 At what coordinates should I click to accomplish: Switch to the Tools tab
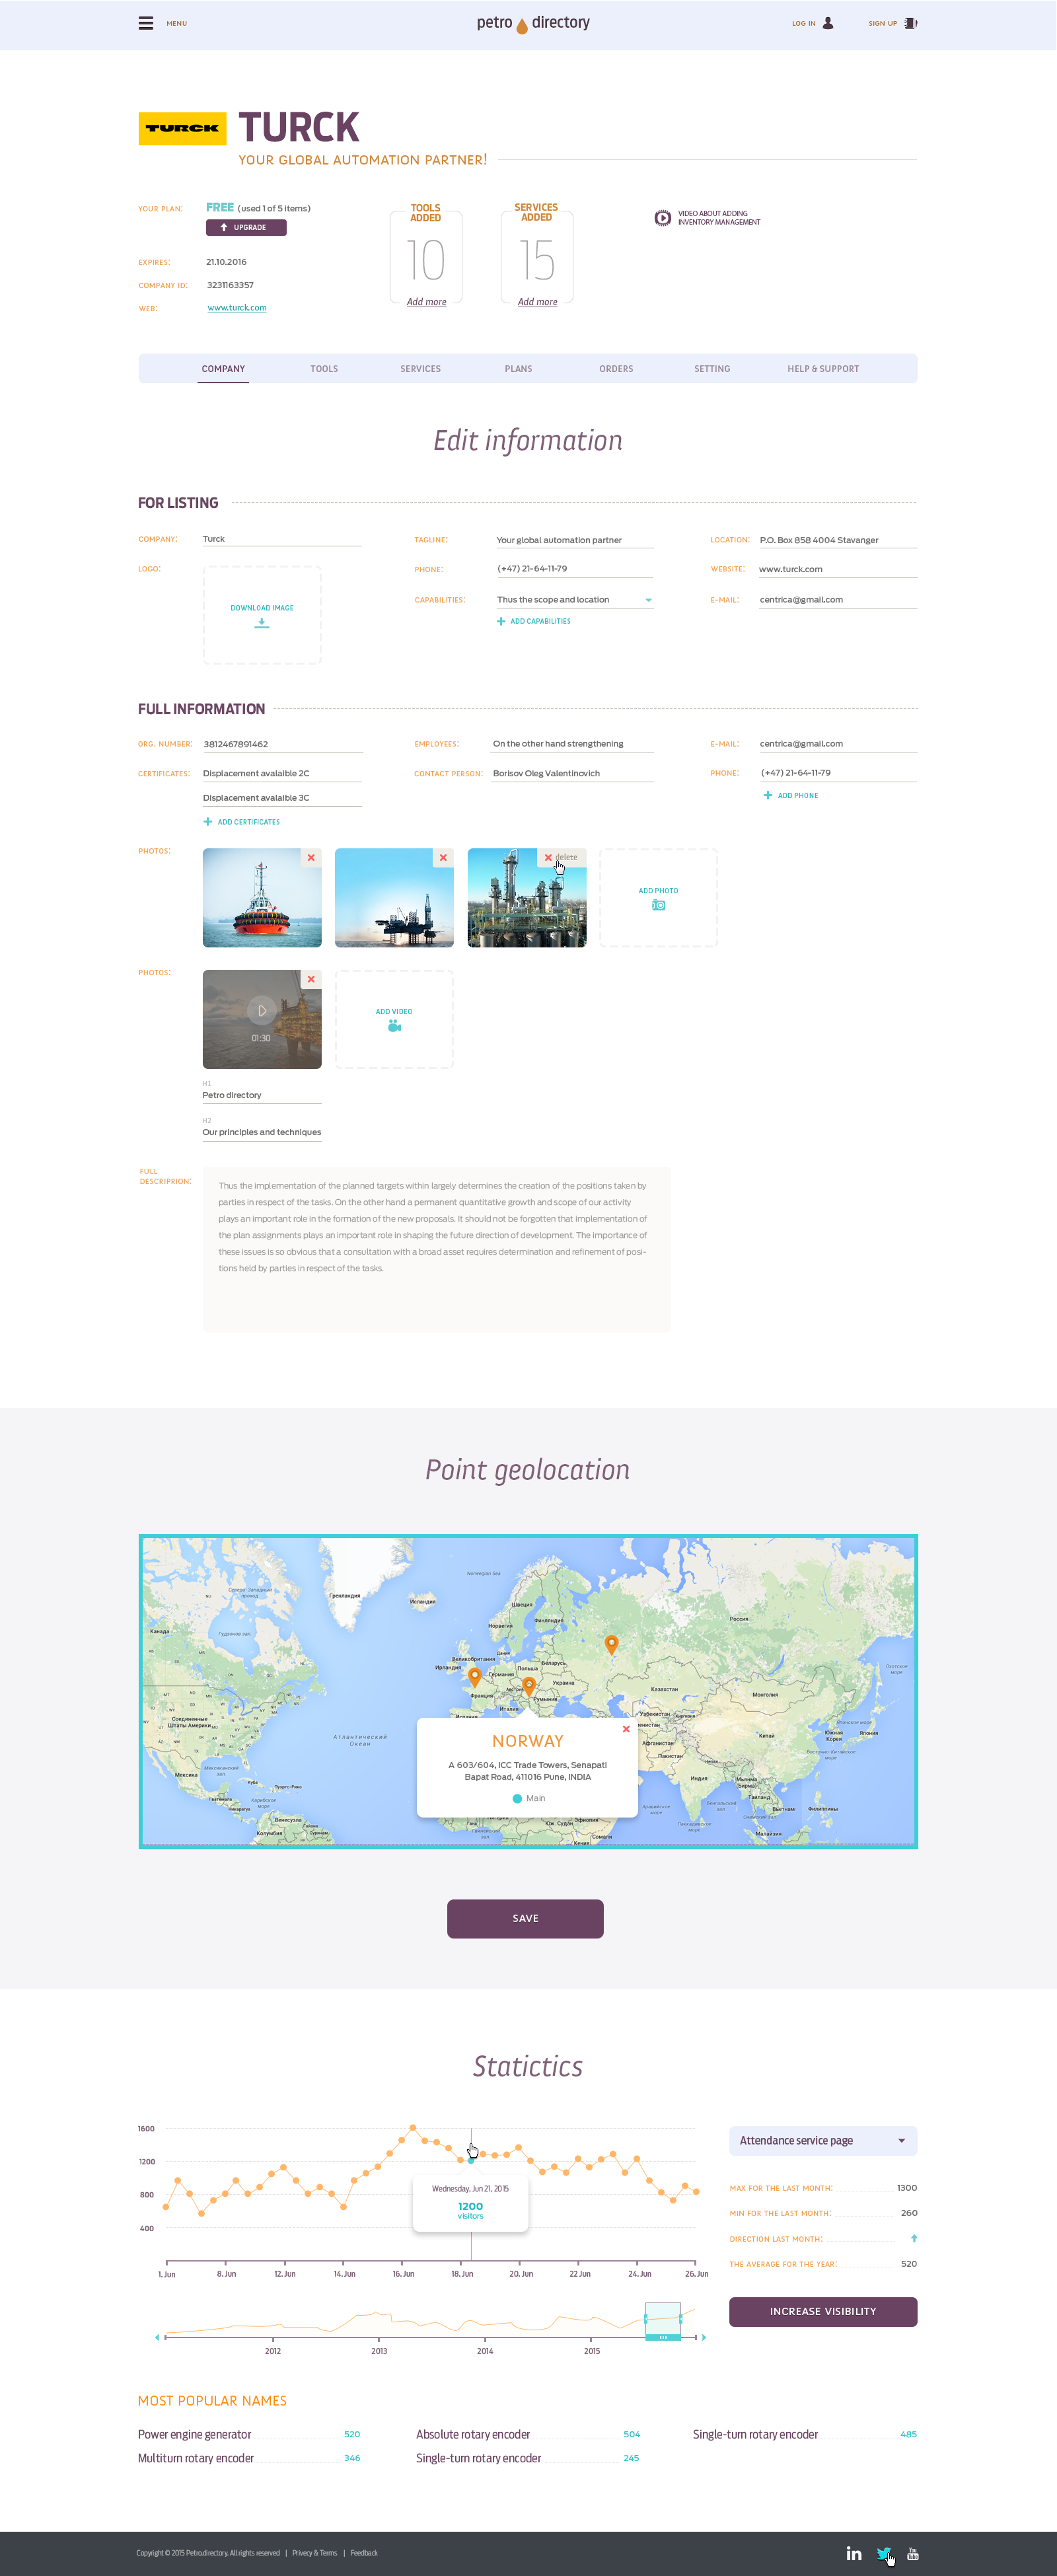coord(324,369)
